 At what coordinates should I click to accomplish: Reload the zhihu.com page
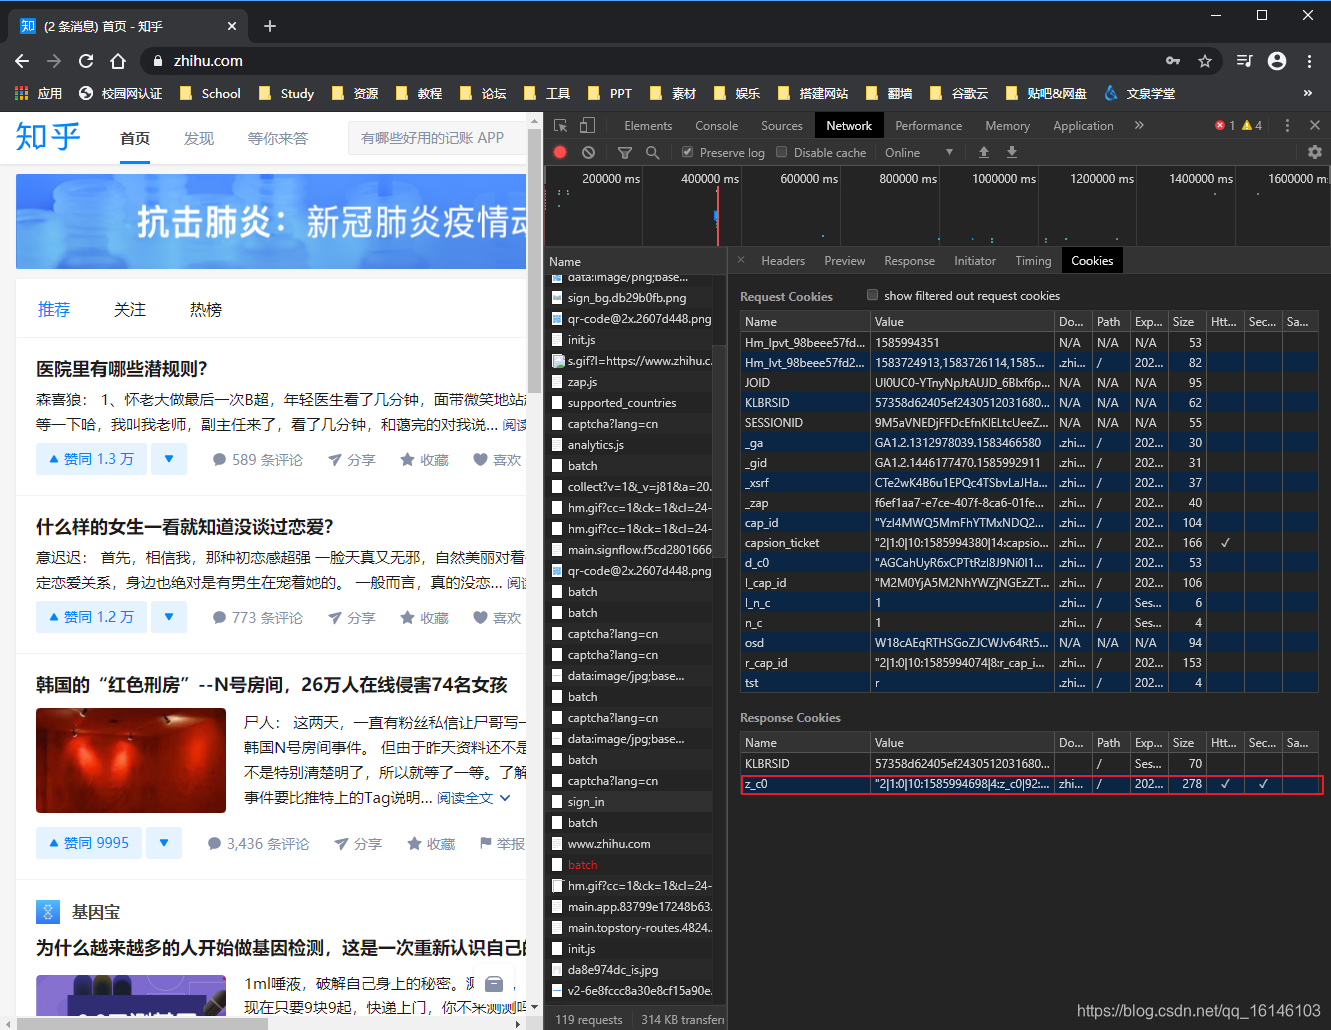coord(86,61)
